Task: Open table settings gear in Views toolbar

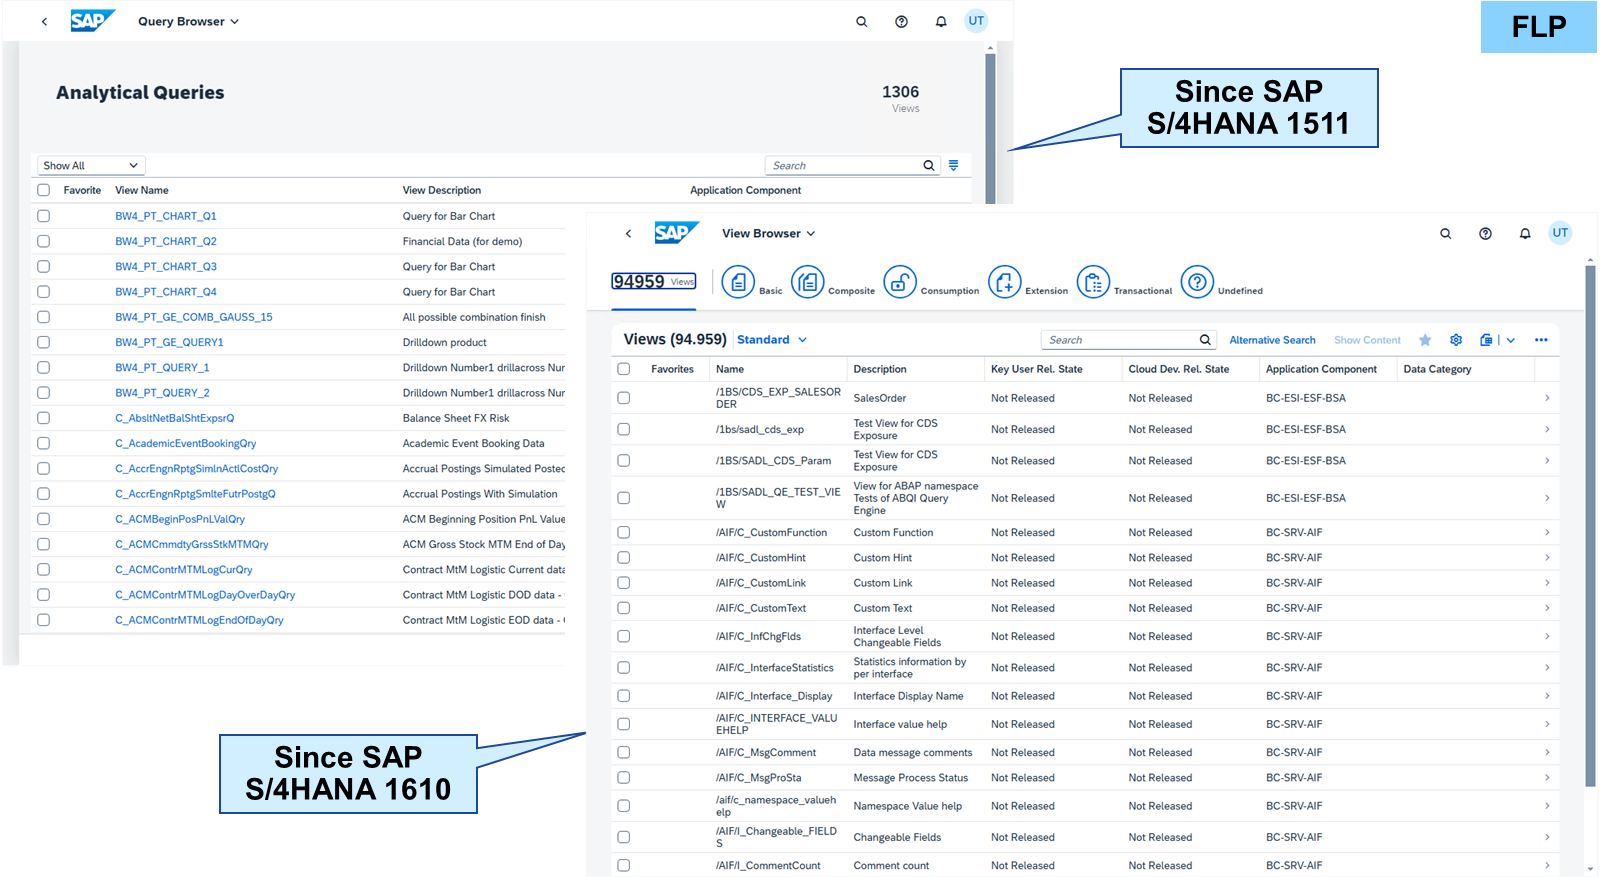Action: click(1456, 340)
